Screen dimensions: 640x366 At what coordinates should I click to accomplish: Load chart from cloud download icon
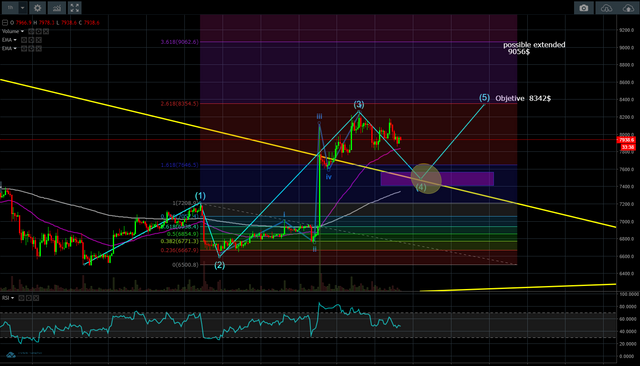point(607,8)
